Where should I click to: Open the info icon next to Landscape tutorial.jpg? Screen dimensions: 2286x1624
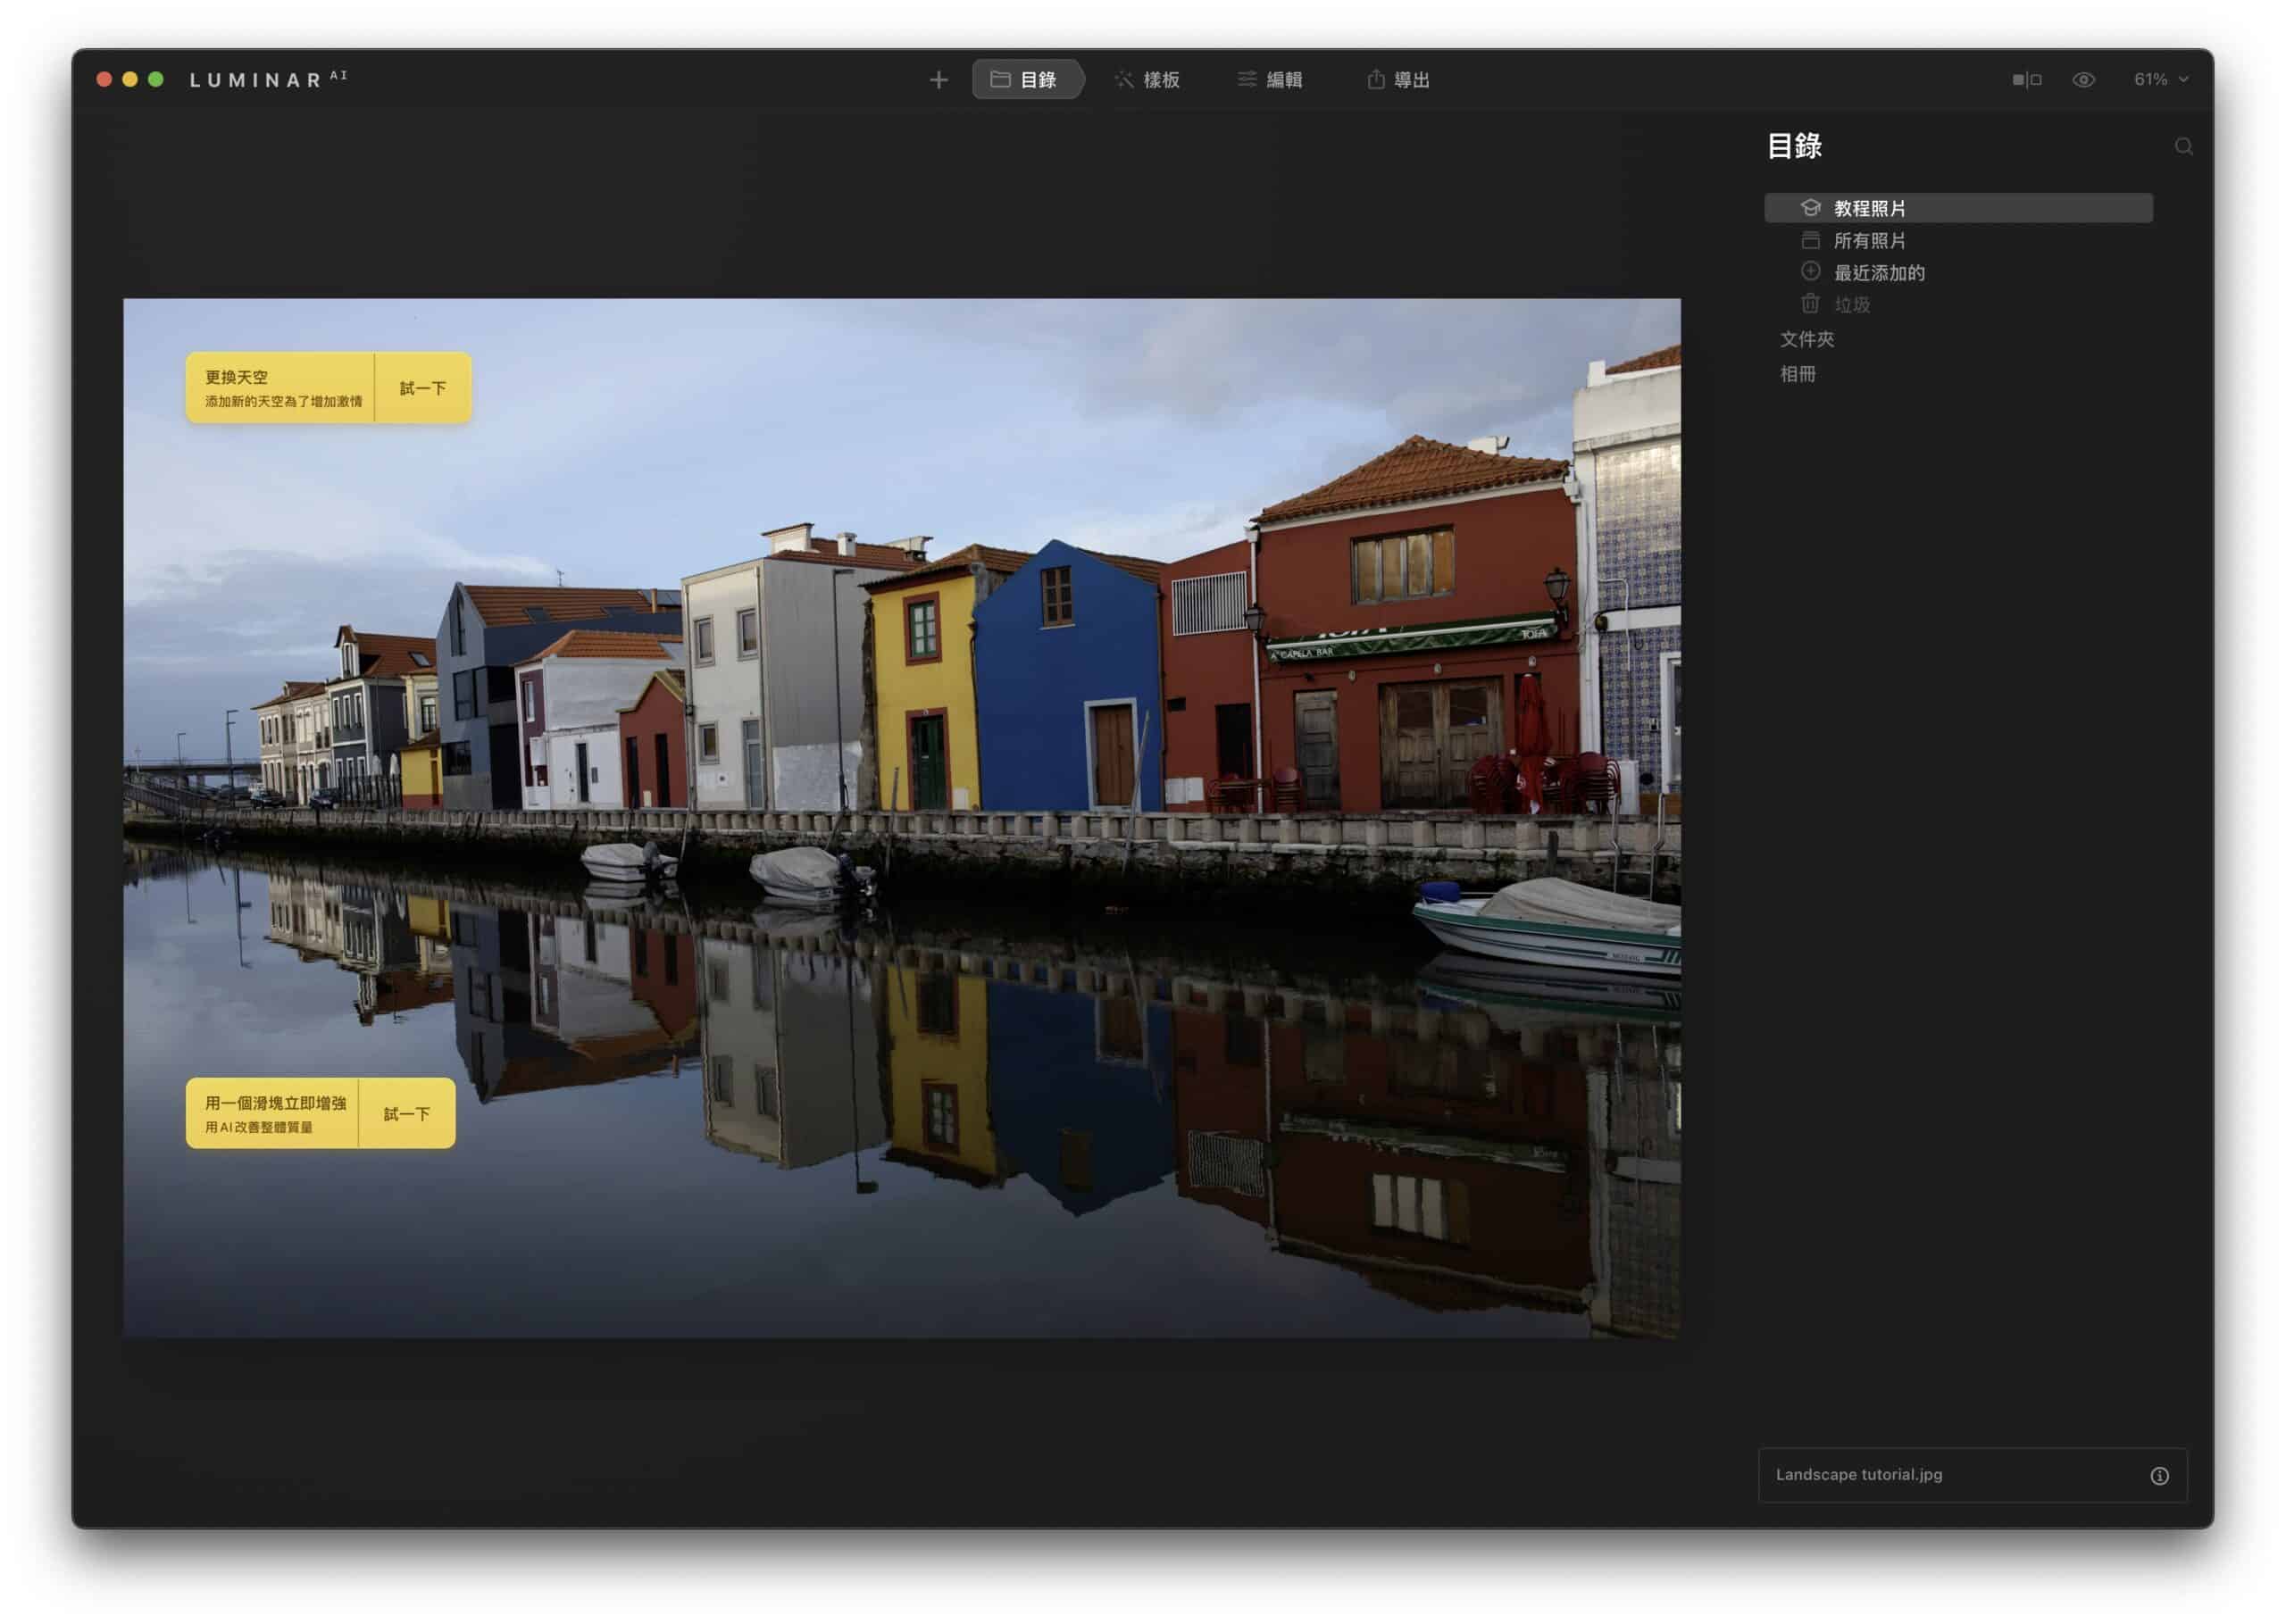pos(2159,1475)
